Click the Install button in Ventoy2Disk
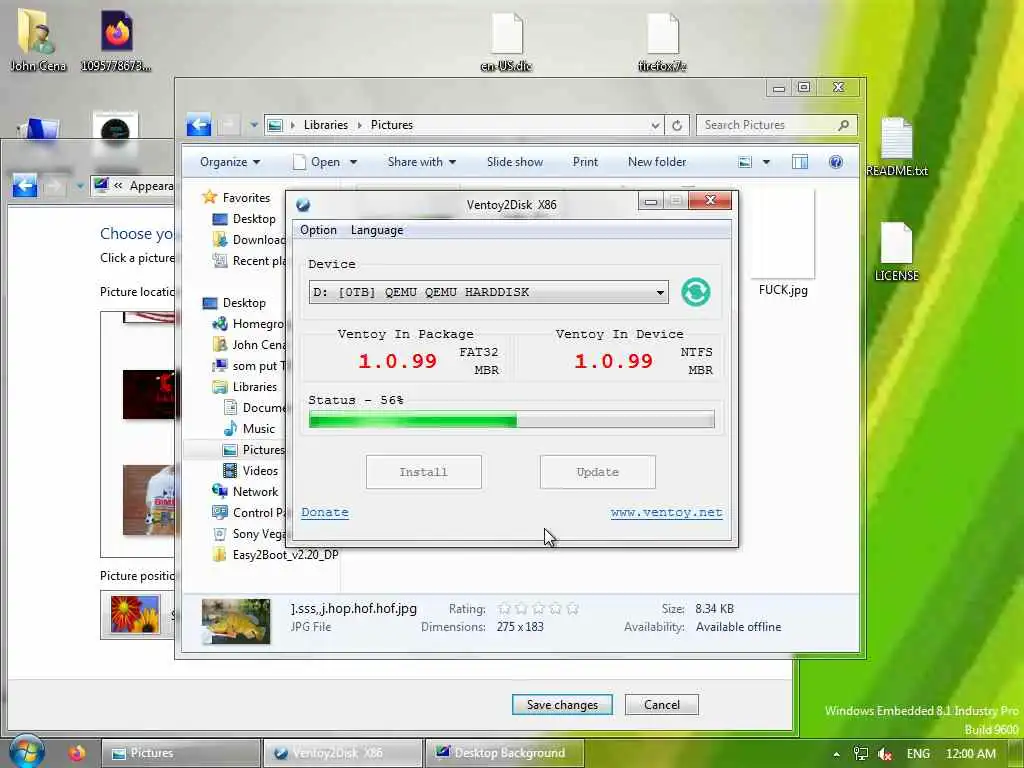The image size is (1024, 768). click(424, 472)
